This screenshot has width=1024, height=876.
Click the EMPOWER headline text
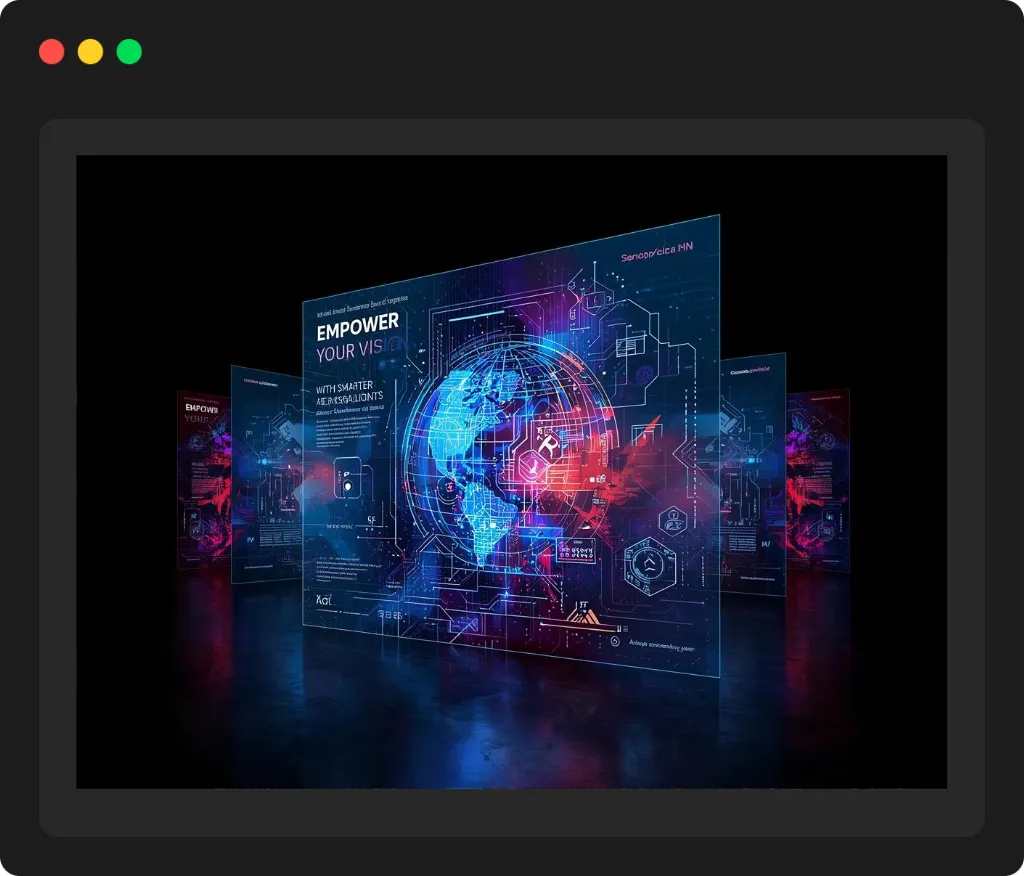pos(357,326)
